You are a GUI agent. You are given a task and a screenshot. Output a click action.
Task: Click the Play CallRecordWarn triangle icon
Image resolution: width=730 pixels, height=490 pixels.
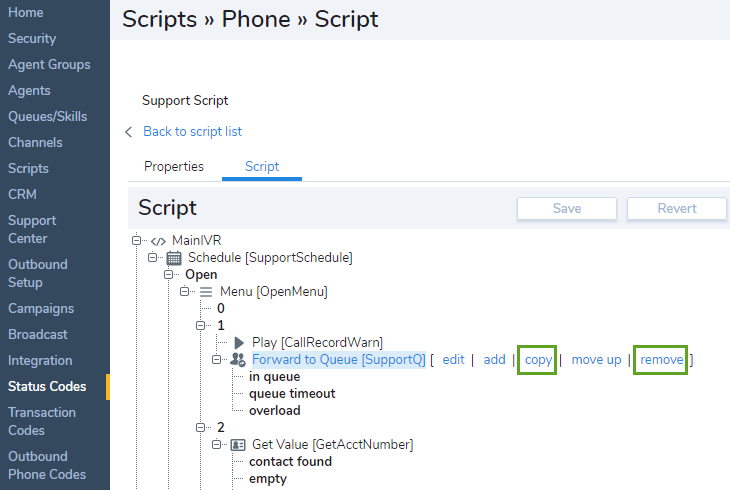tap(239, 343)
